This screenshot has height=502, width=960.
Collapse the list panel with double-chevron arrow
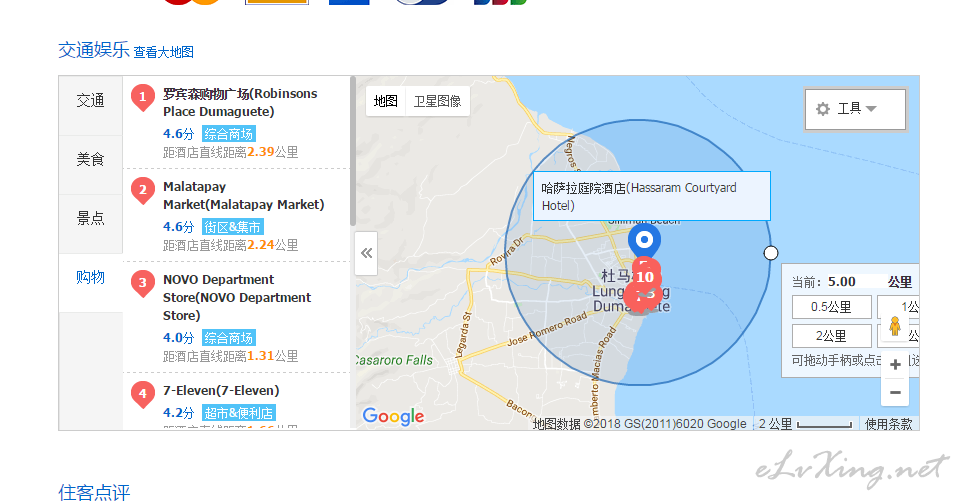[366, 253]
